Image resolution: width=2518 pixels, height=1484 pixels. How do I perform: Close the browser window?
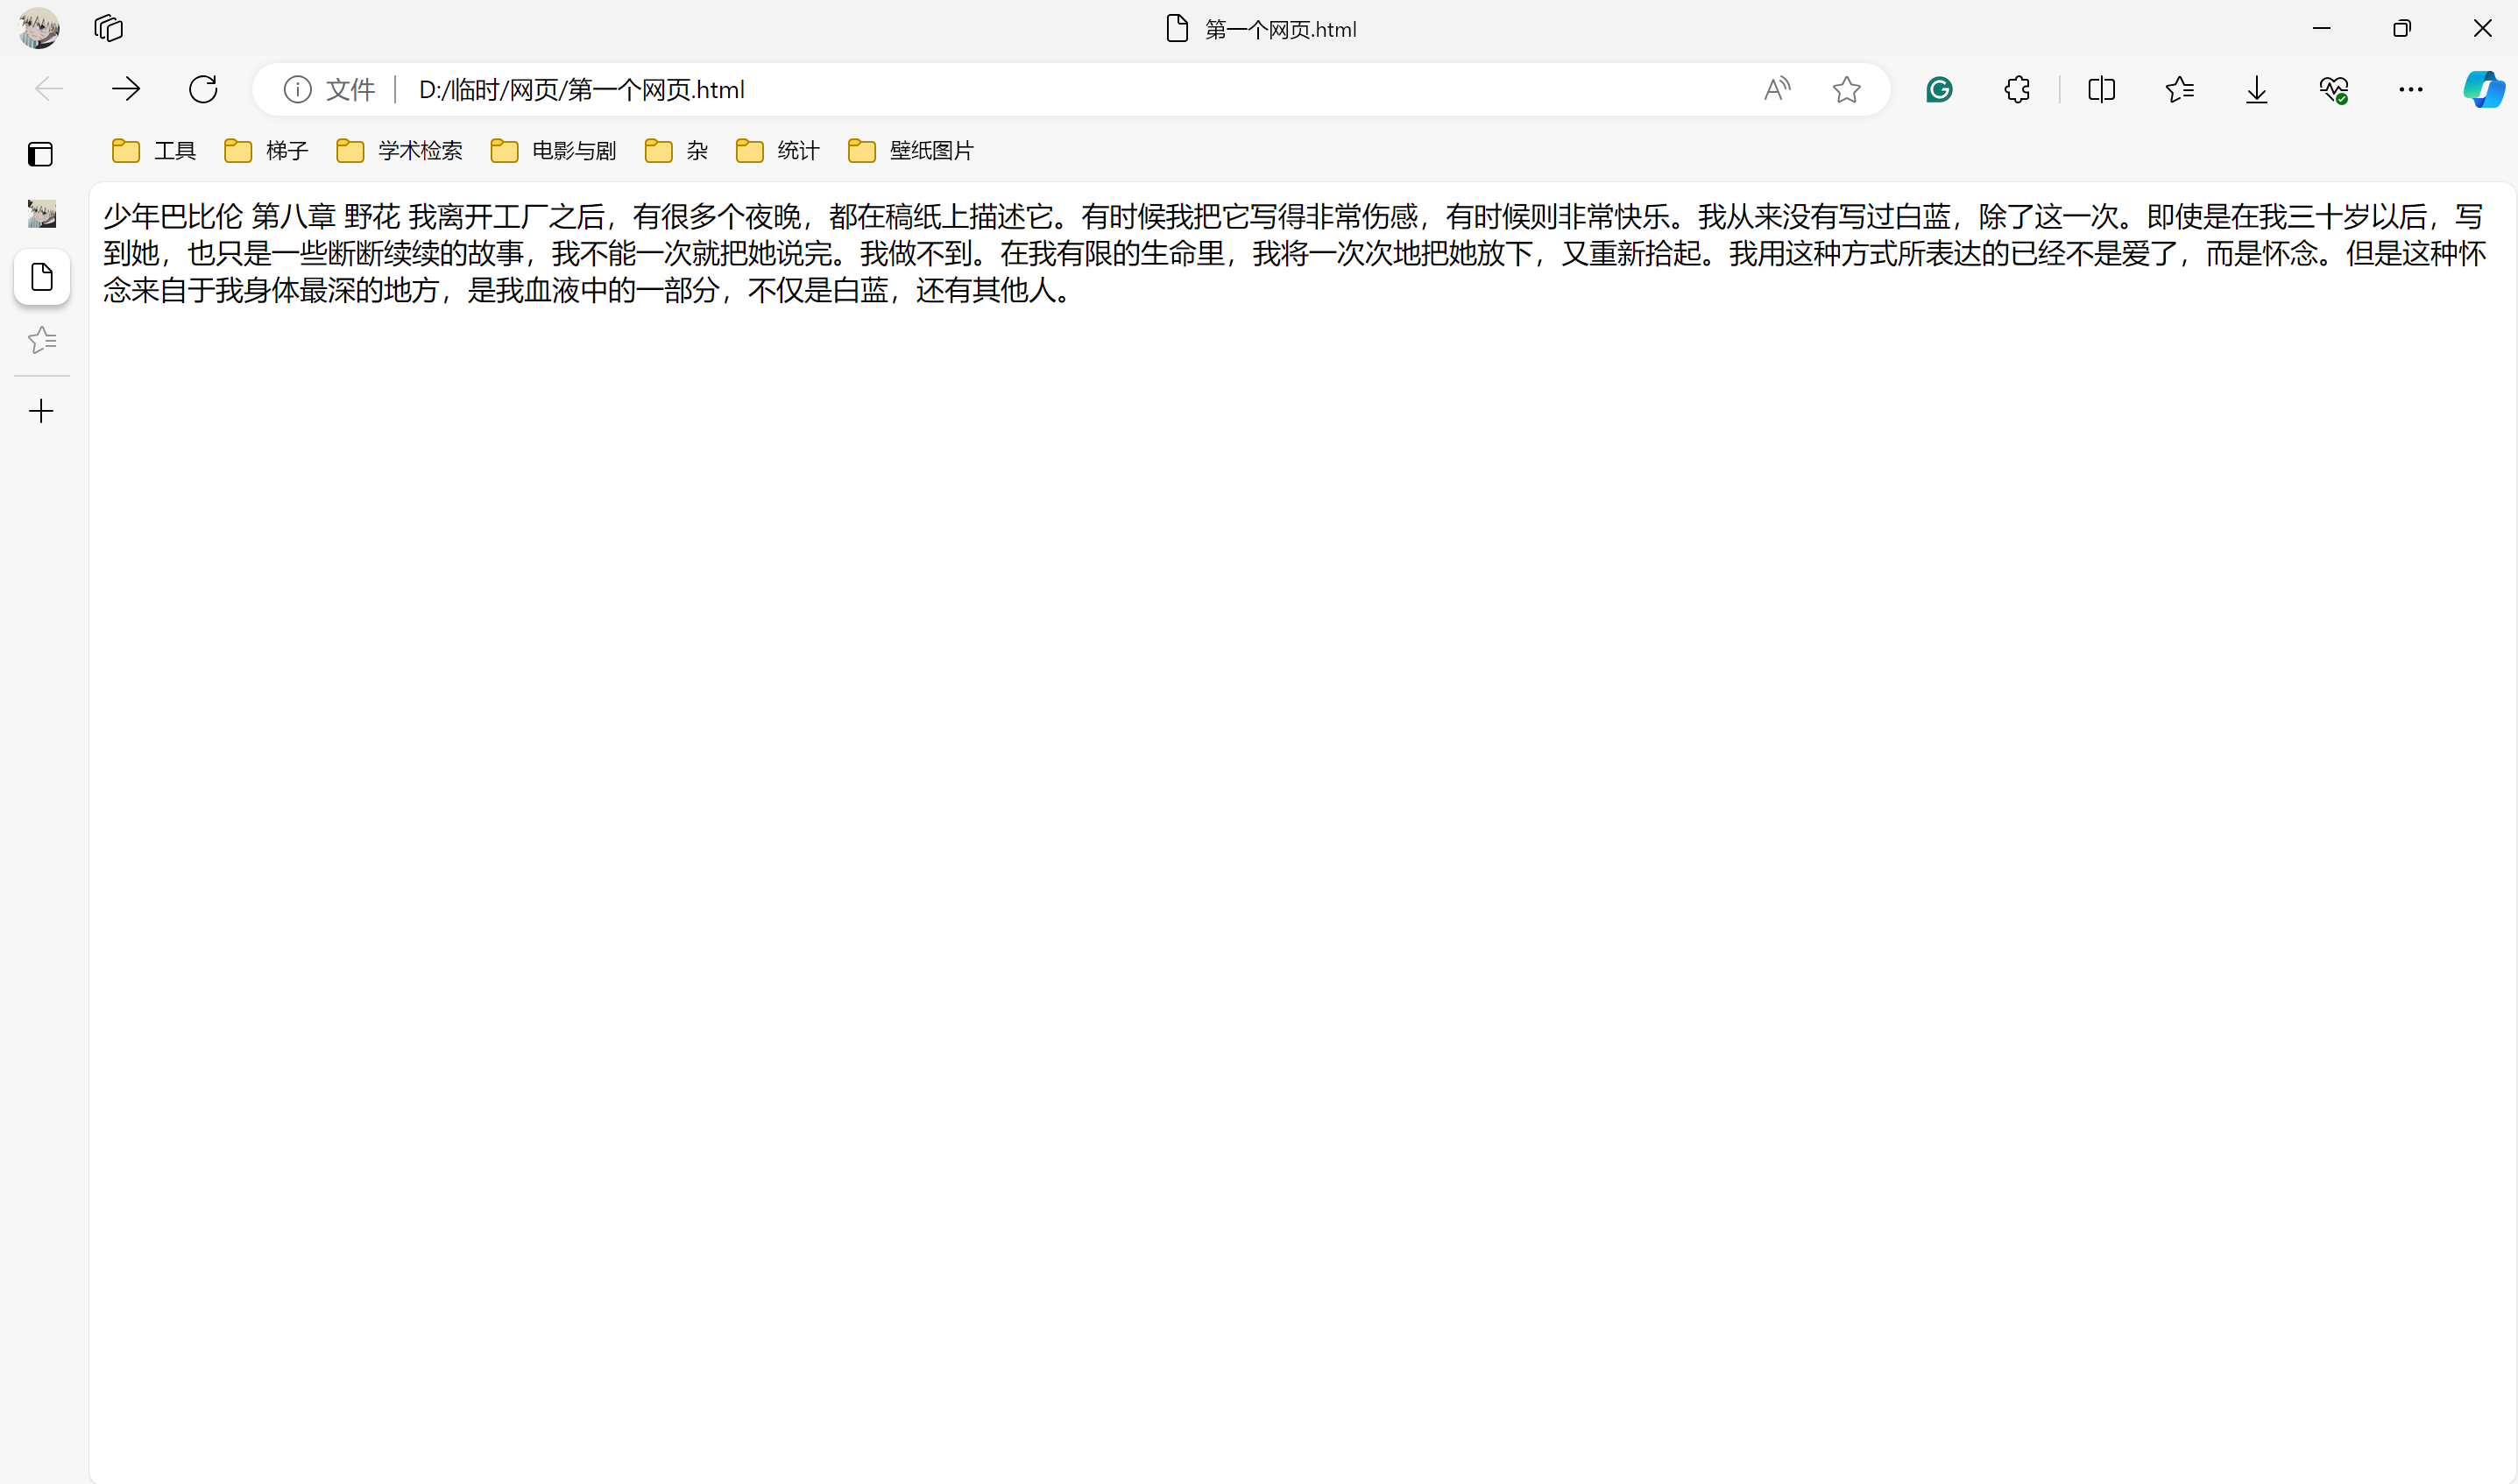(2482, 28)
